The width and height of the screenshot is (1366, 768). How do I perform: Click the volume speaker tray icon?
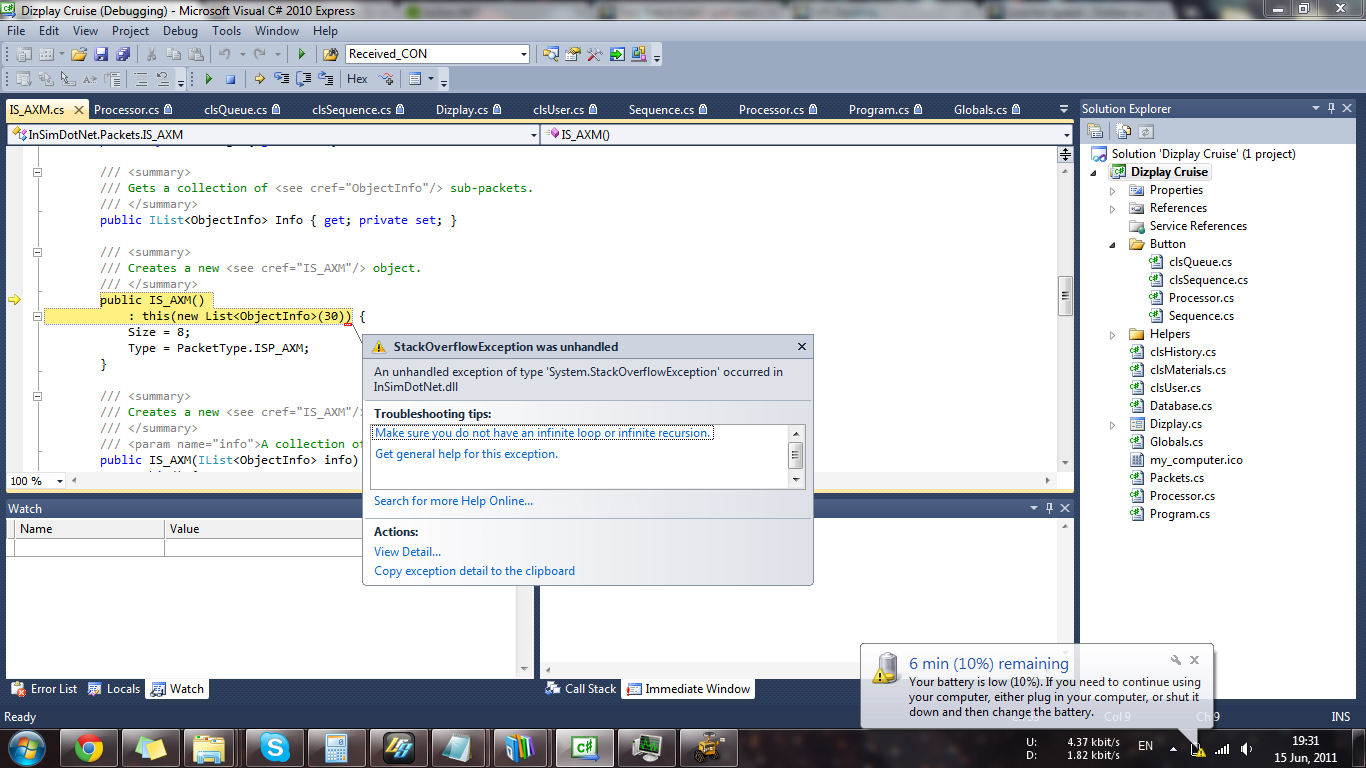1246,748
